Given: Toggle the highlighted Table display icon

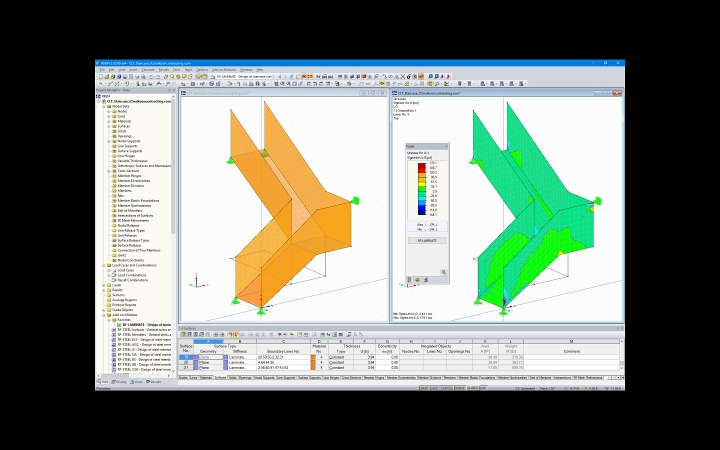Looking at the screenshot, I should click(x=205, y=76).
